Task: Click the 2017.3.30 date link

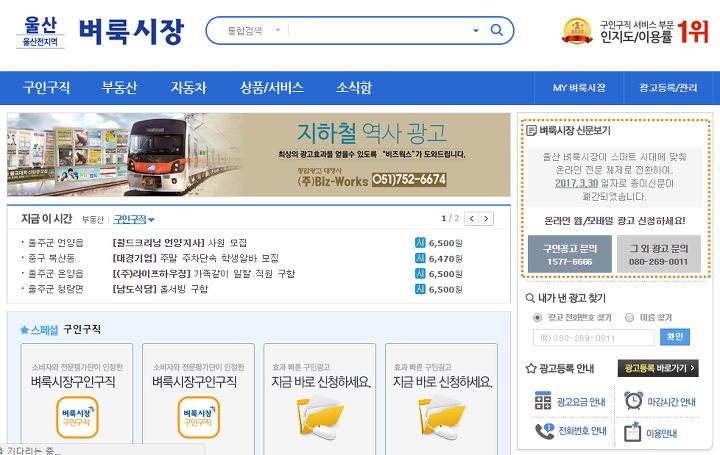Action: click(x=576, y=183)
